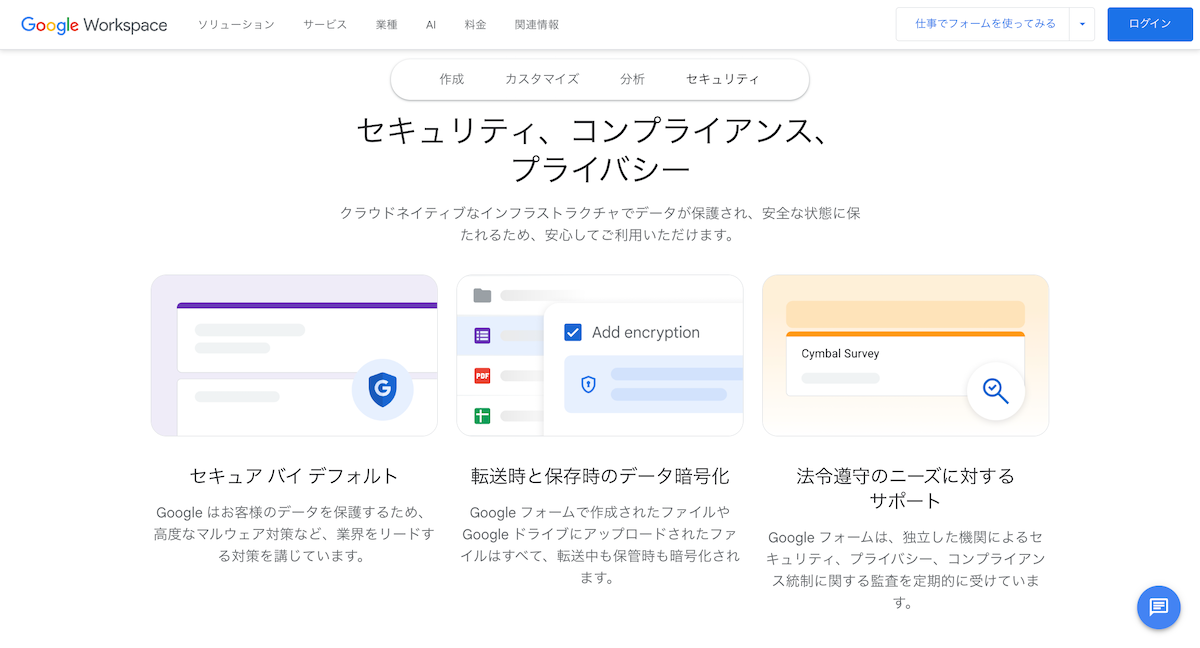Open the AI menu item
1200x648 pixels.
tap(431, 24)
